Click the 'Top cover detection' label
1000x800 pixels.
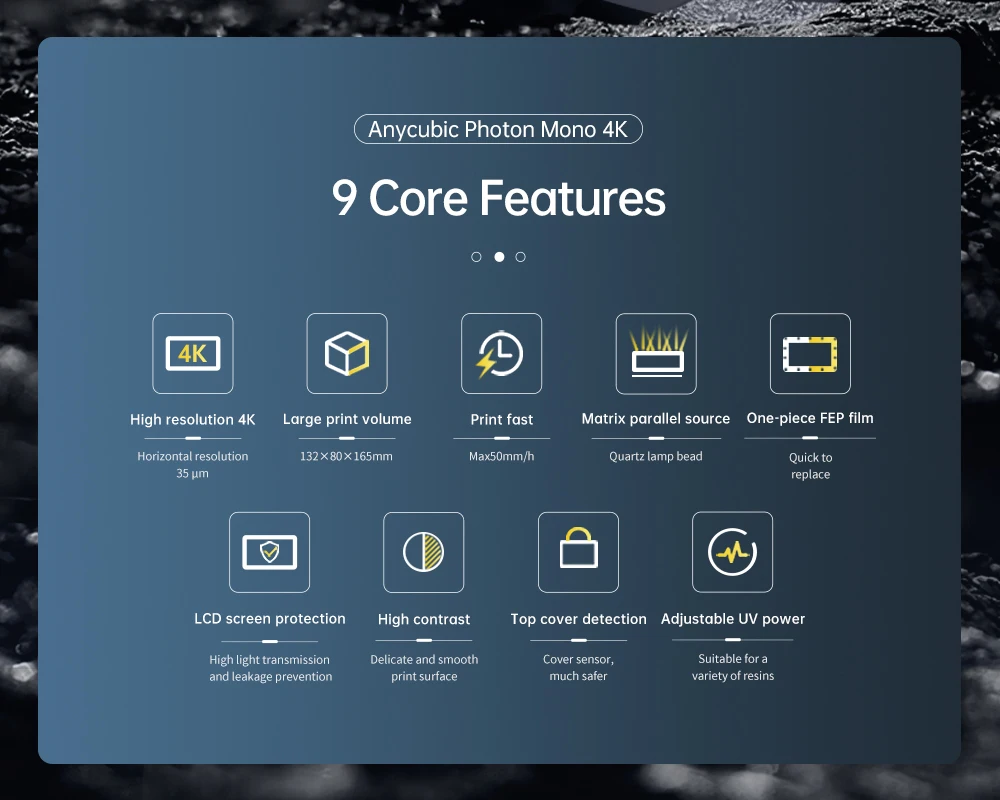(x=578, y=619)
